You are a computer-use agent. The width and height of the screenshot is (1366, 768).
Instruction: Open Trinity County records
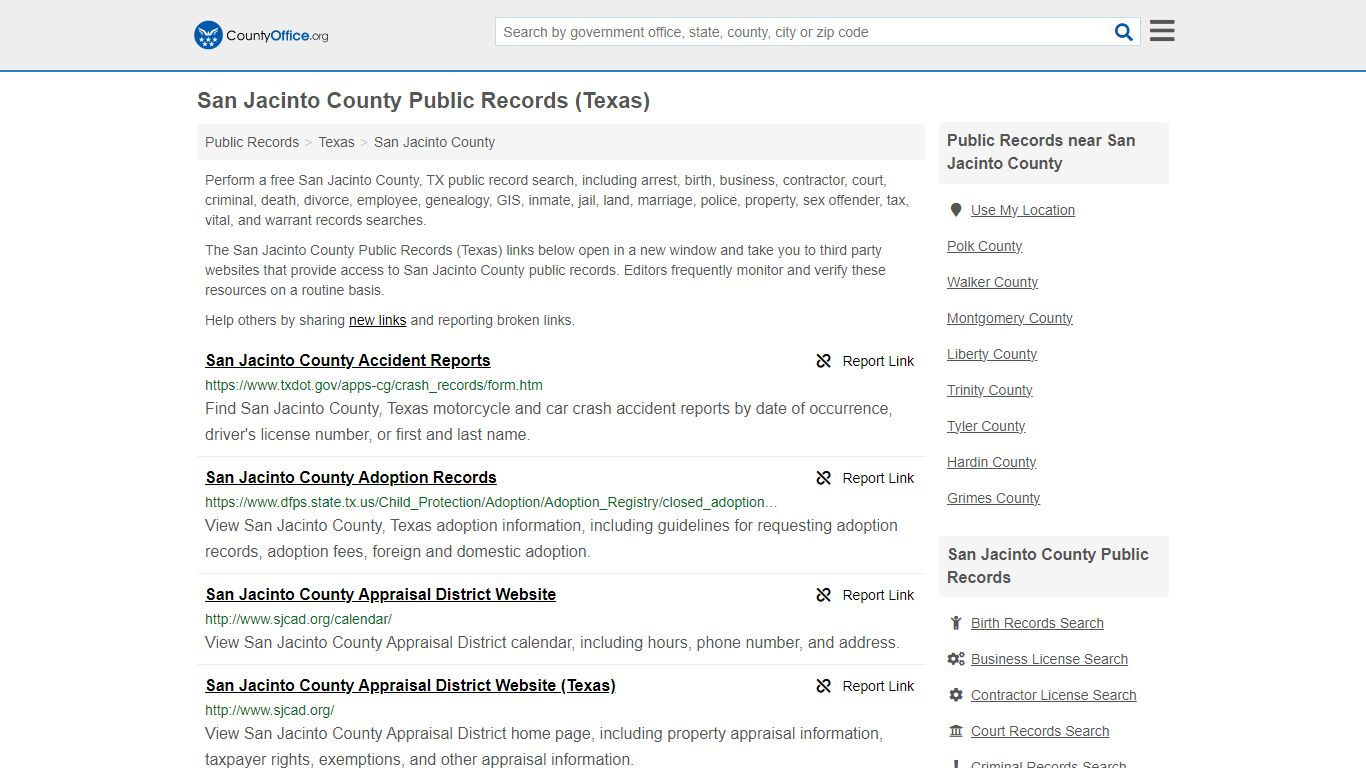tap(990, 390)
